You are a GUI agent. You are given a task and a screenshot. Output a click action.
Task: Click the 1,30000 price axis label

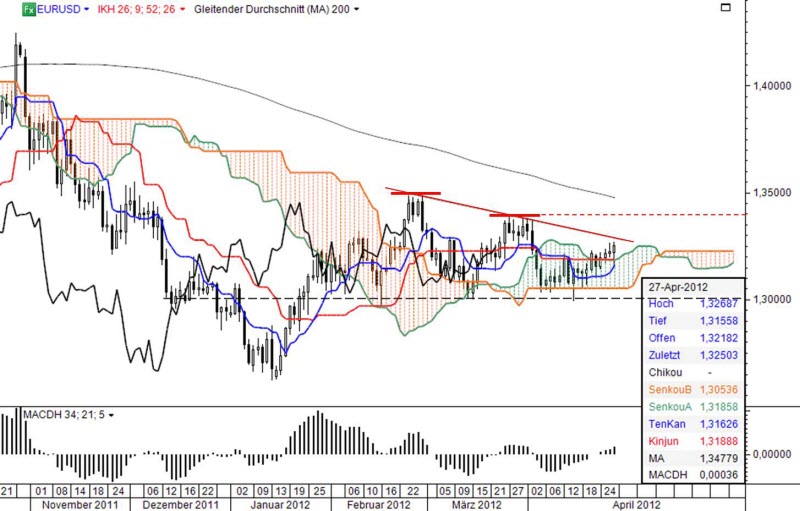pos(772,299)
